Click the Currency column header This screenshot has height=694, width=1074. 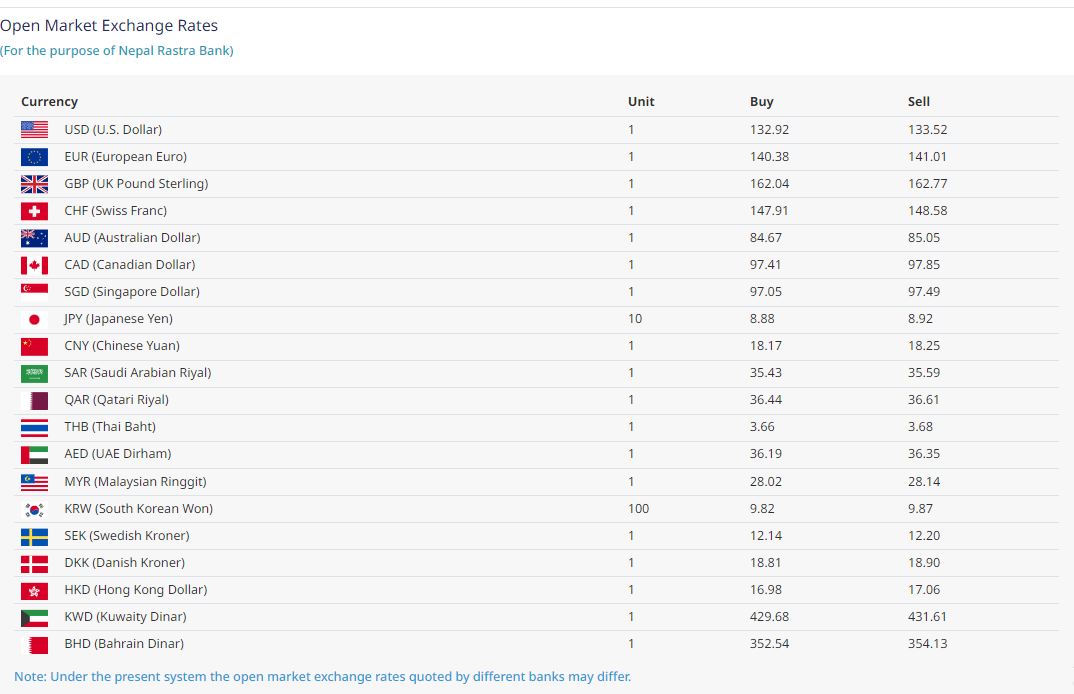tap(49, 102)
